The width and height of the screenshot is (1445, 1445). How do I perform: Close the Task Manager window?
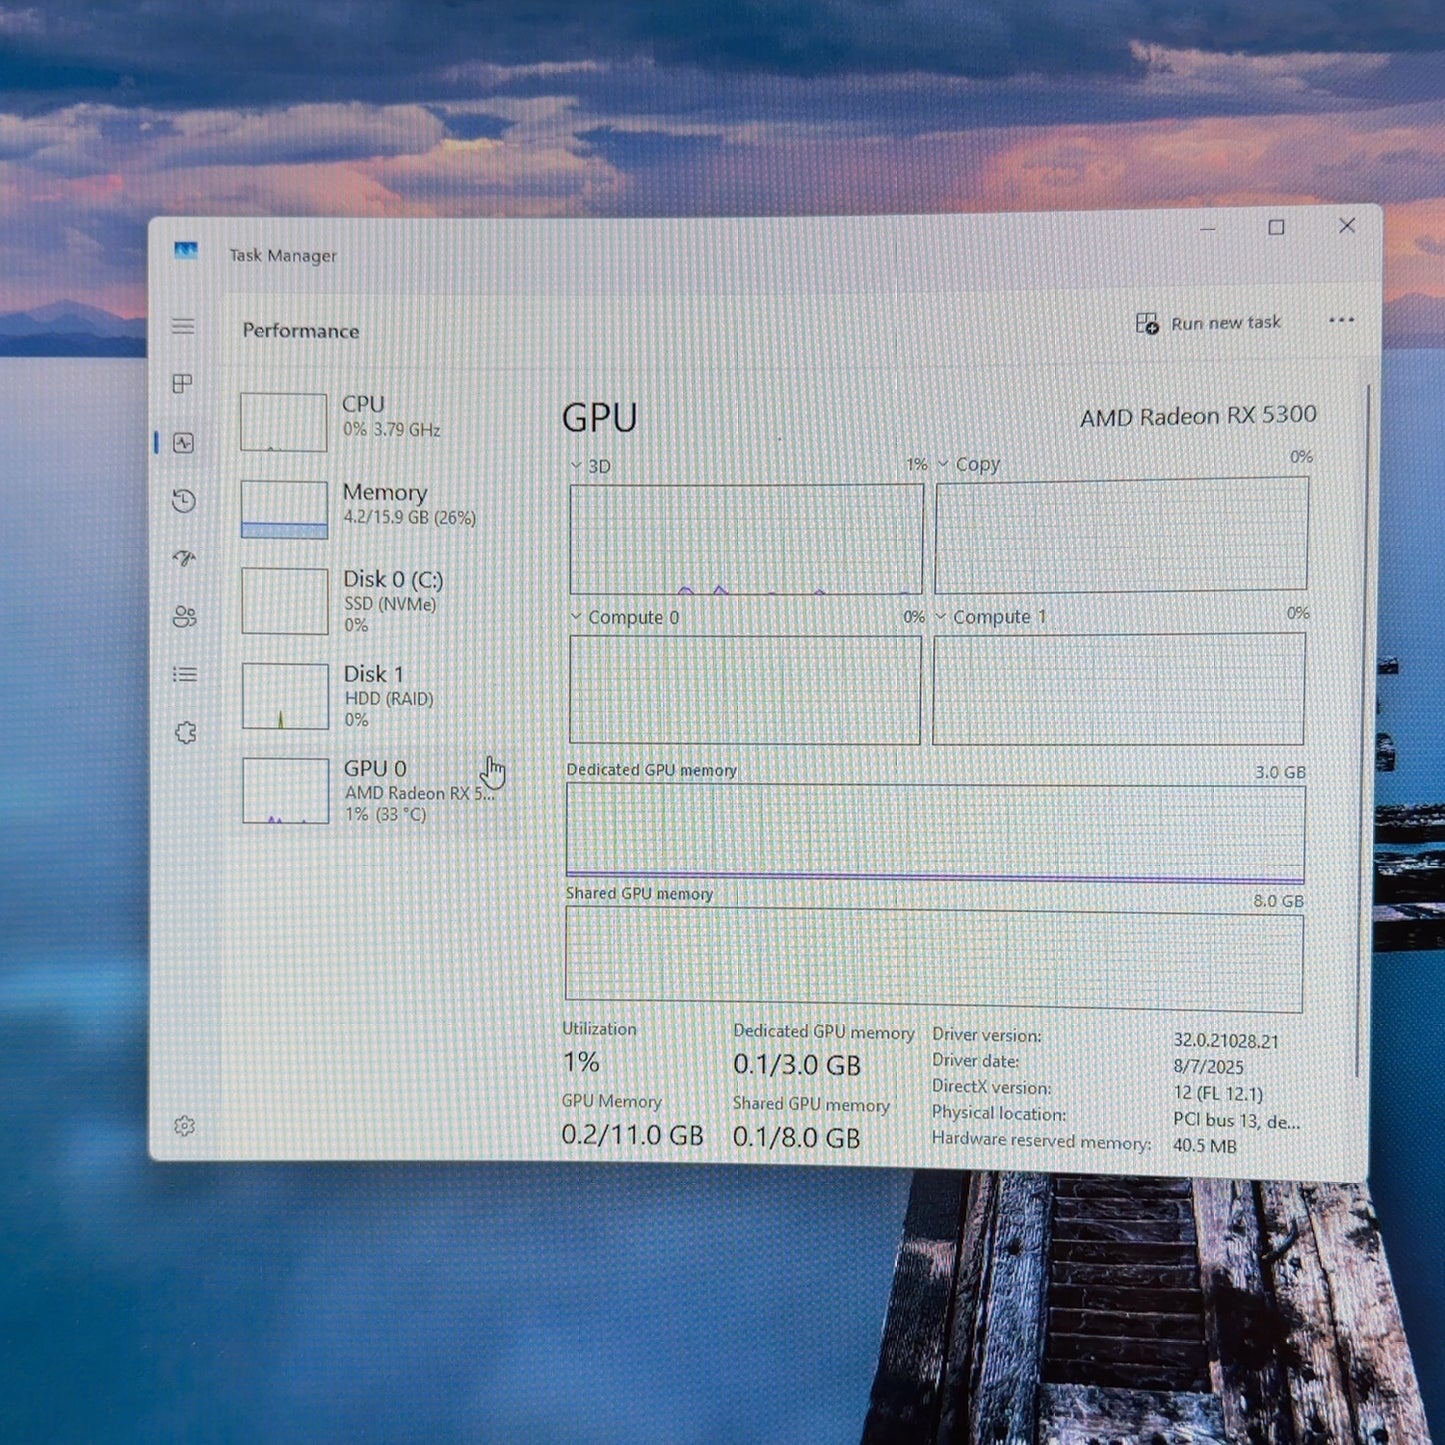[1347, 226]
